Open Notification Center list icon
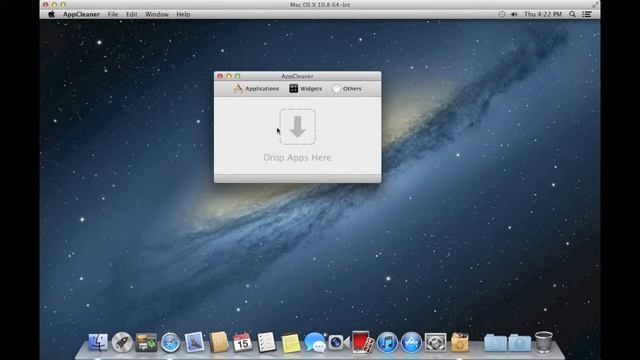Image resolution: width=640 pixels, height=360 pixels. click(x=587, y=14)
